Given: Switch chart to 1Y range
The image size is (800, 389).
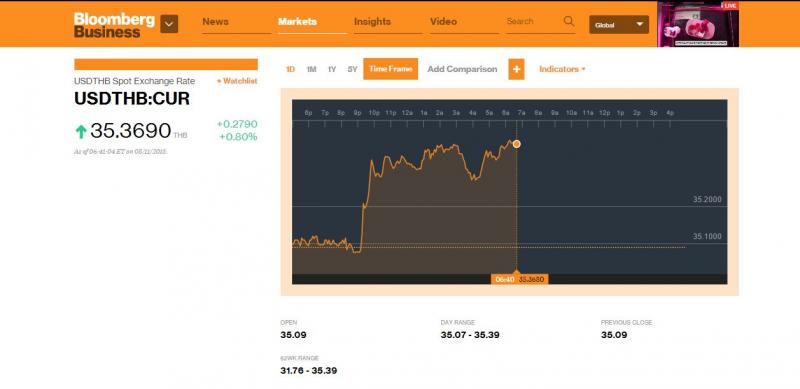Looking at the screenshot, I should click(x=332, y=69).
